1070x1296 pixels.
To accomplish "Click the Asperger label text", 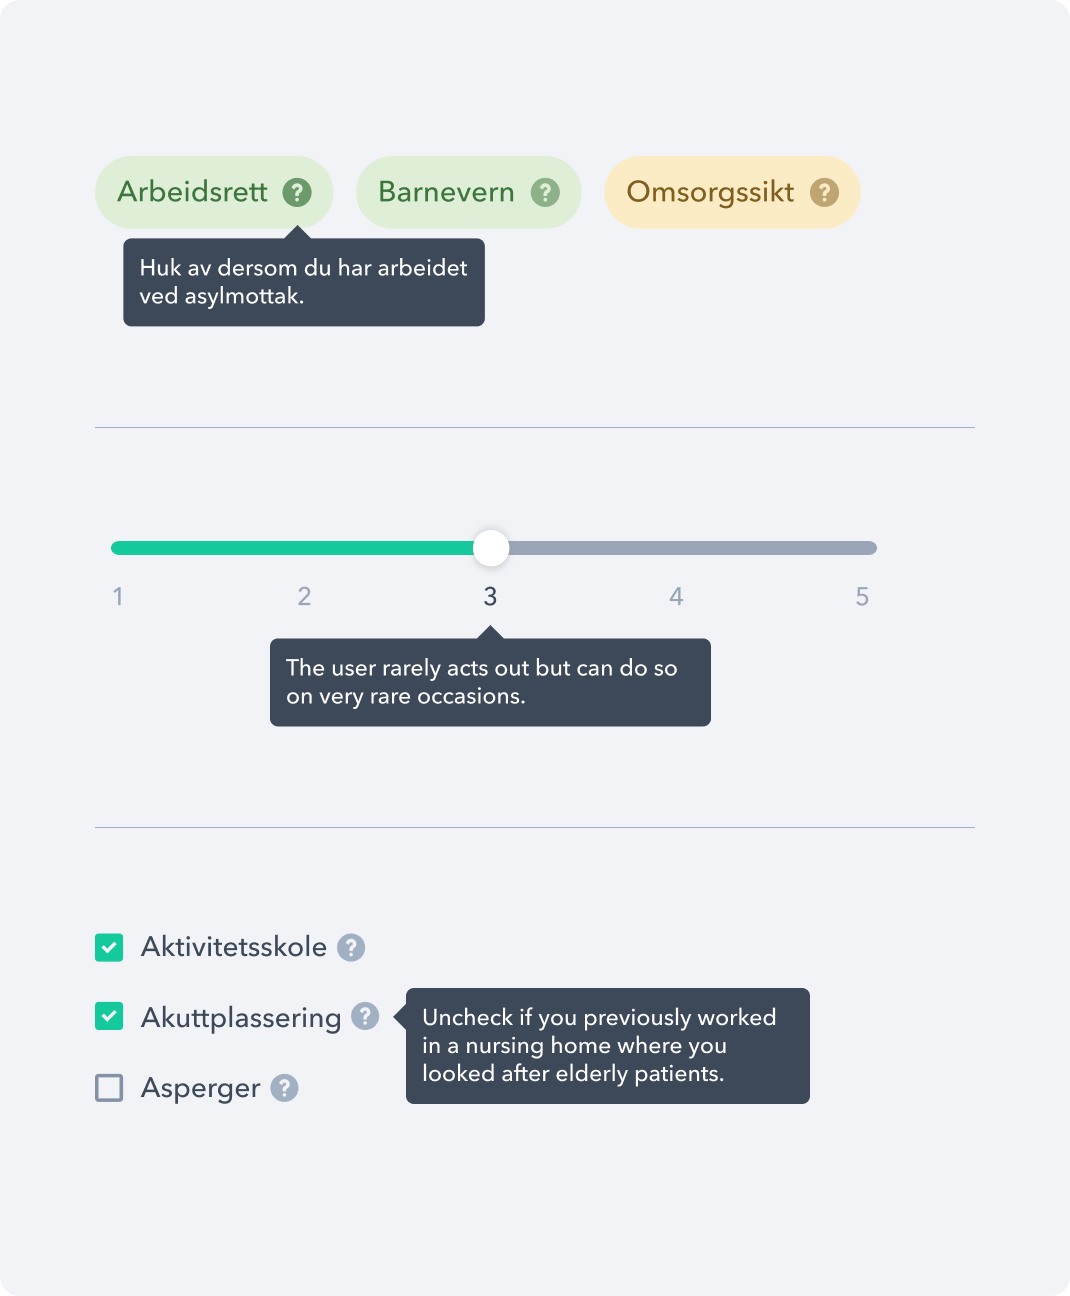I will coord(200,1088).
